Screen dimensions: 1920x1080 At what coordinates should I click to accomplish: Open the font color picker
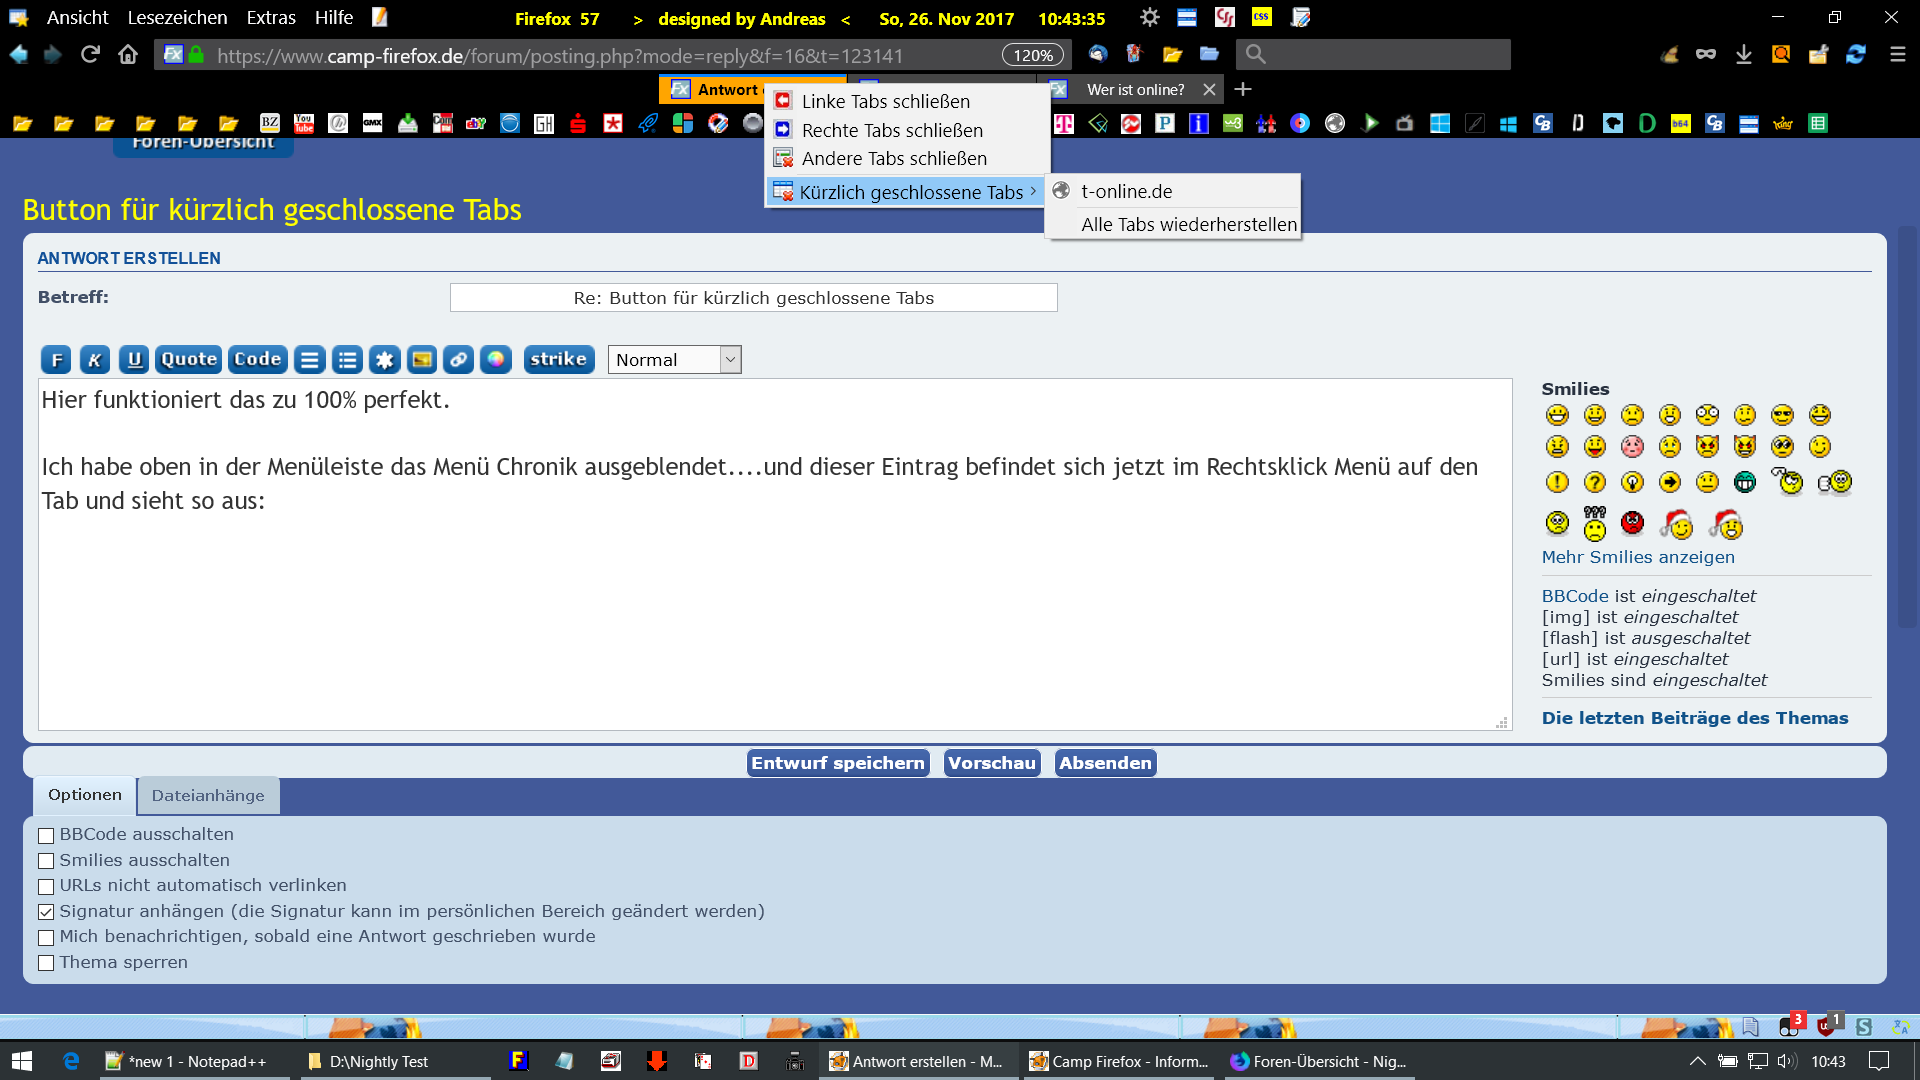[x=496, y=360]
